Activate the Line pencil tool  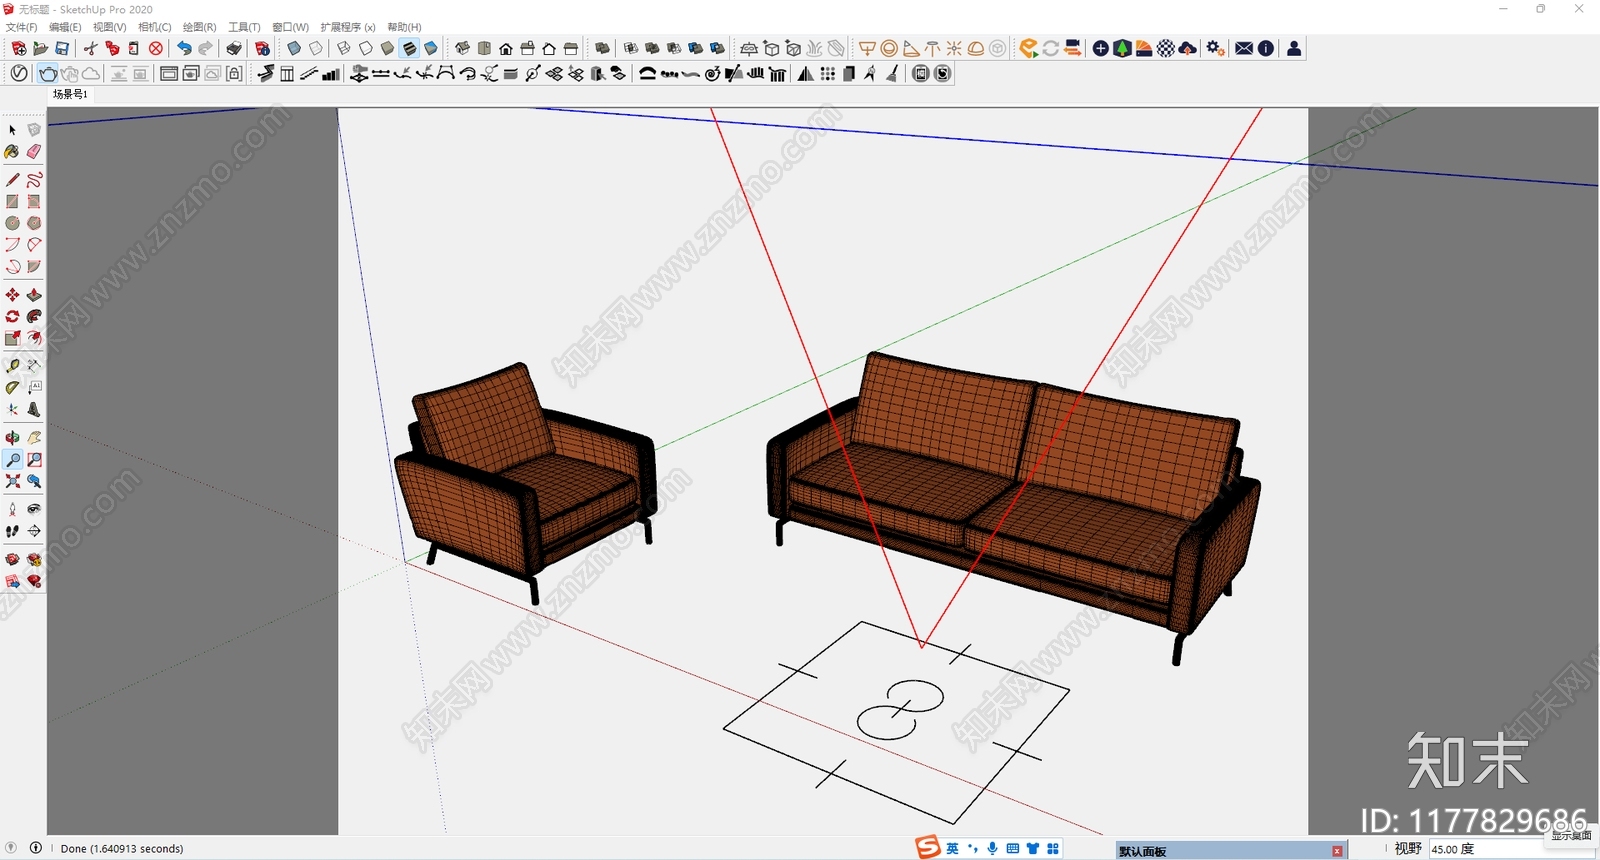tap(12, 180)
